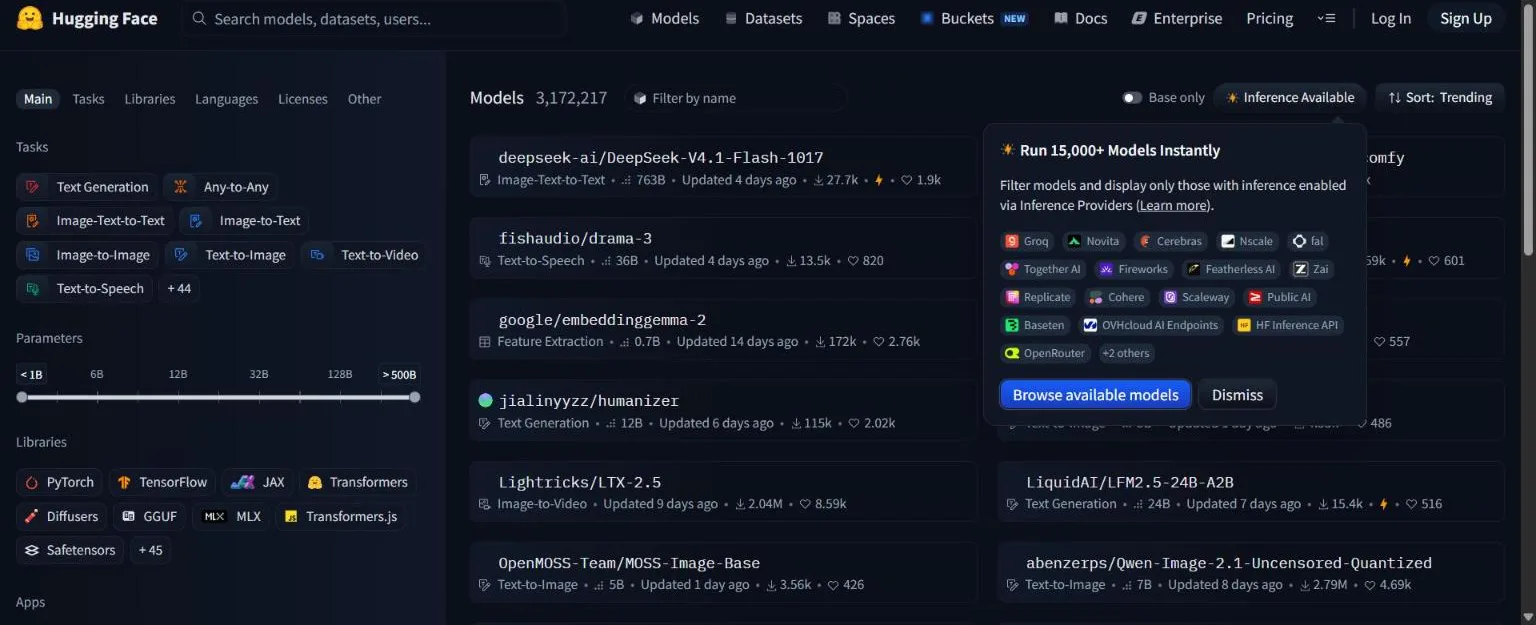
Task: Filter by Transformers library
Action: click(358, 482)
